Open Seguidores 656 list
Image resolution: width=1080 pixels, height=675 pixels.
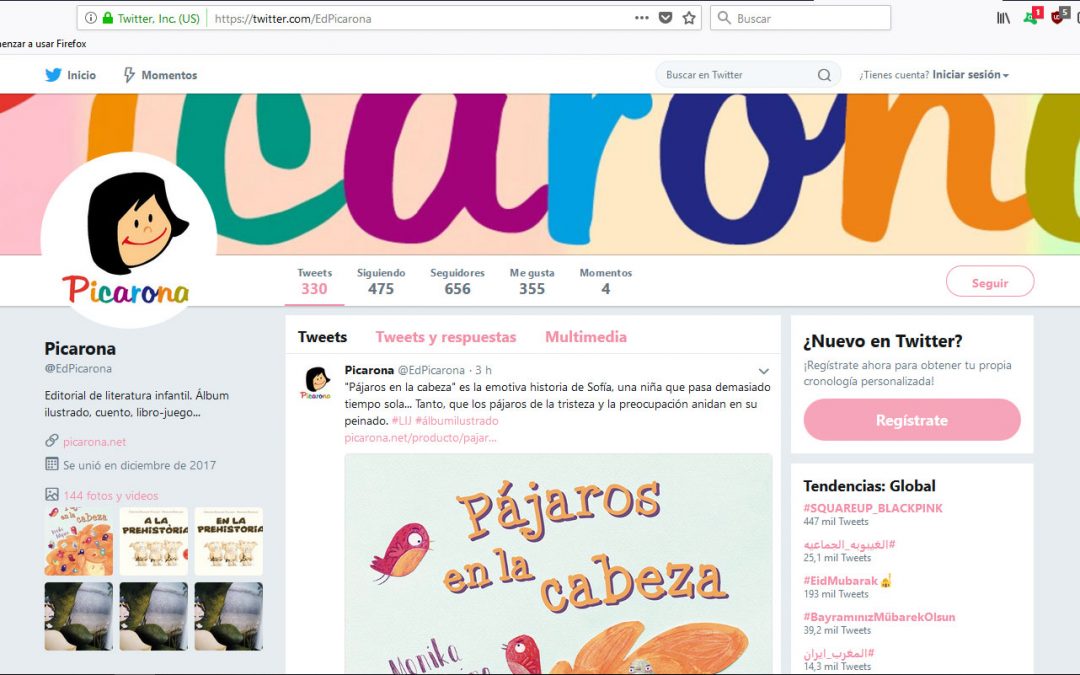[457, 281]
